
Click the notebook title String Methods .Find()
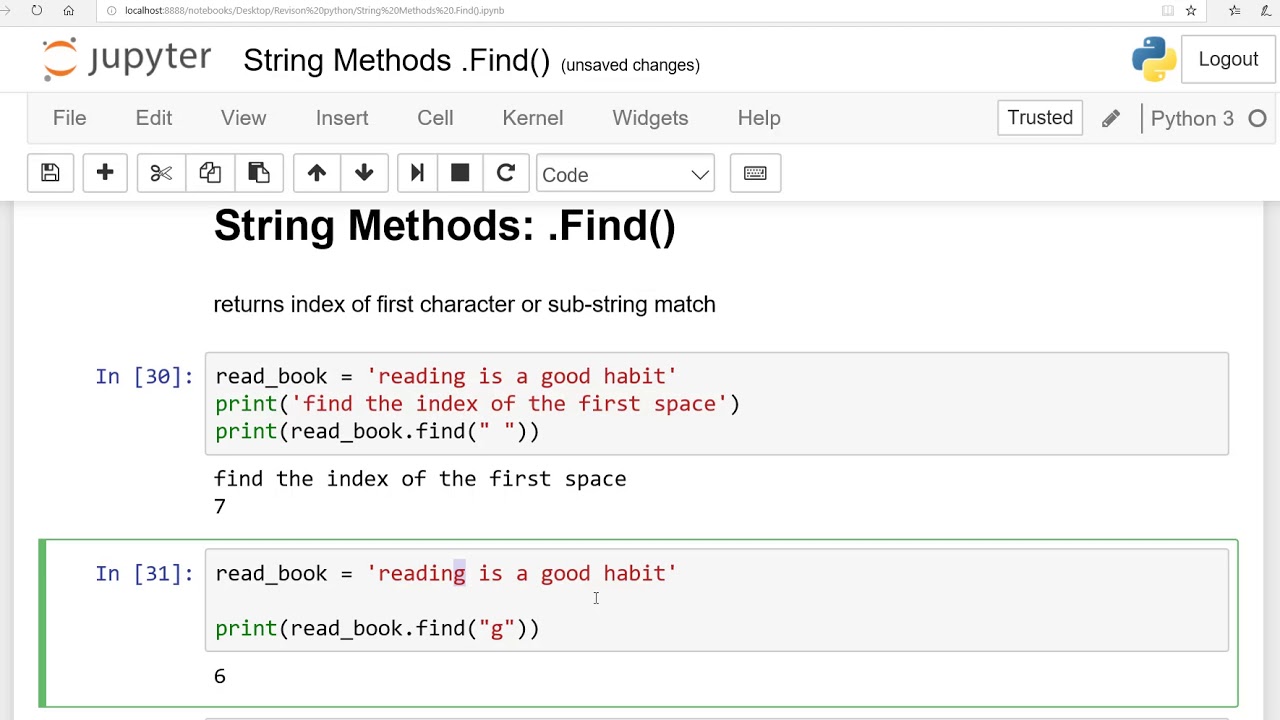pos(396,61)
